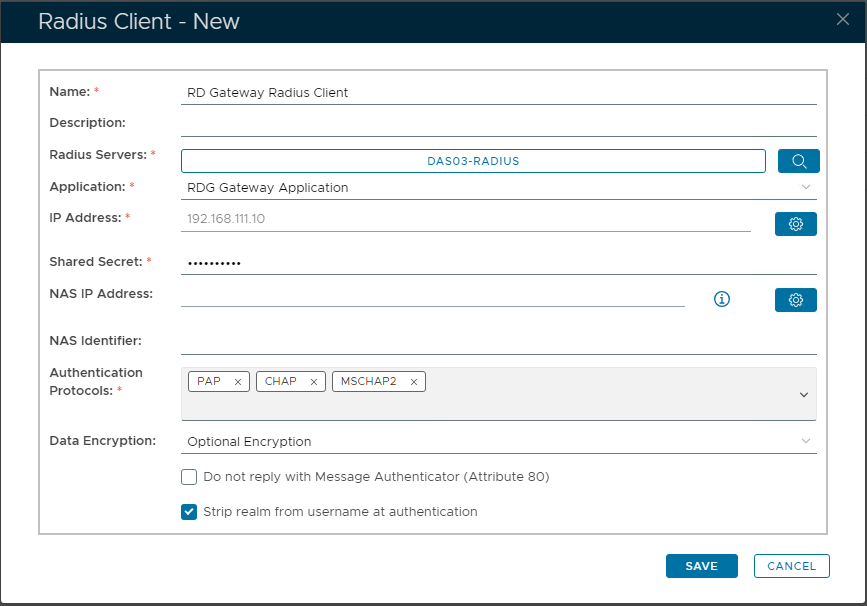Open the NAS IP Address gear settings
Screen dimensions: 867x606
pos(795,300)
